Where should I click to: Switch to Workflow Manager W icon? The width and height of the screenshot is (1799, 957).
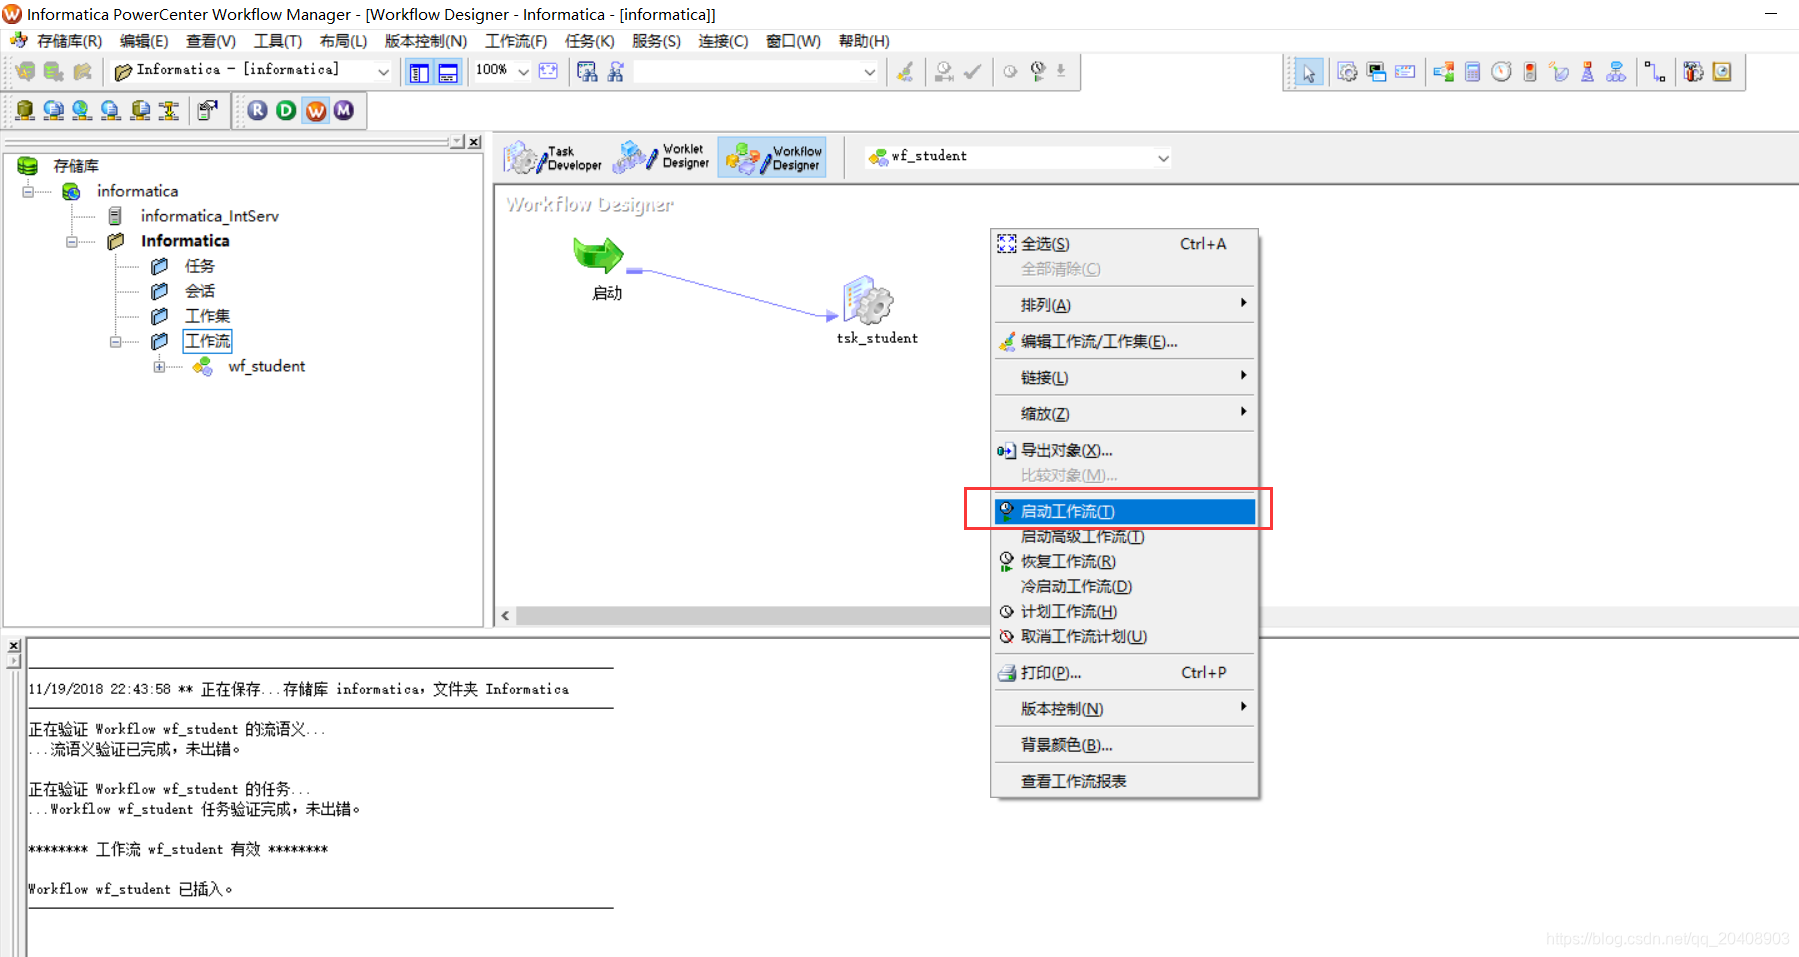(316, 110)
